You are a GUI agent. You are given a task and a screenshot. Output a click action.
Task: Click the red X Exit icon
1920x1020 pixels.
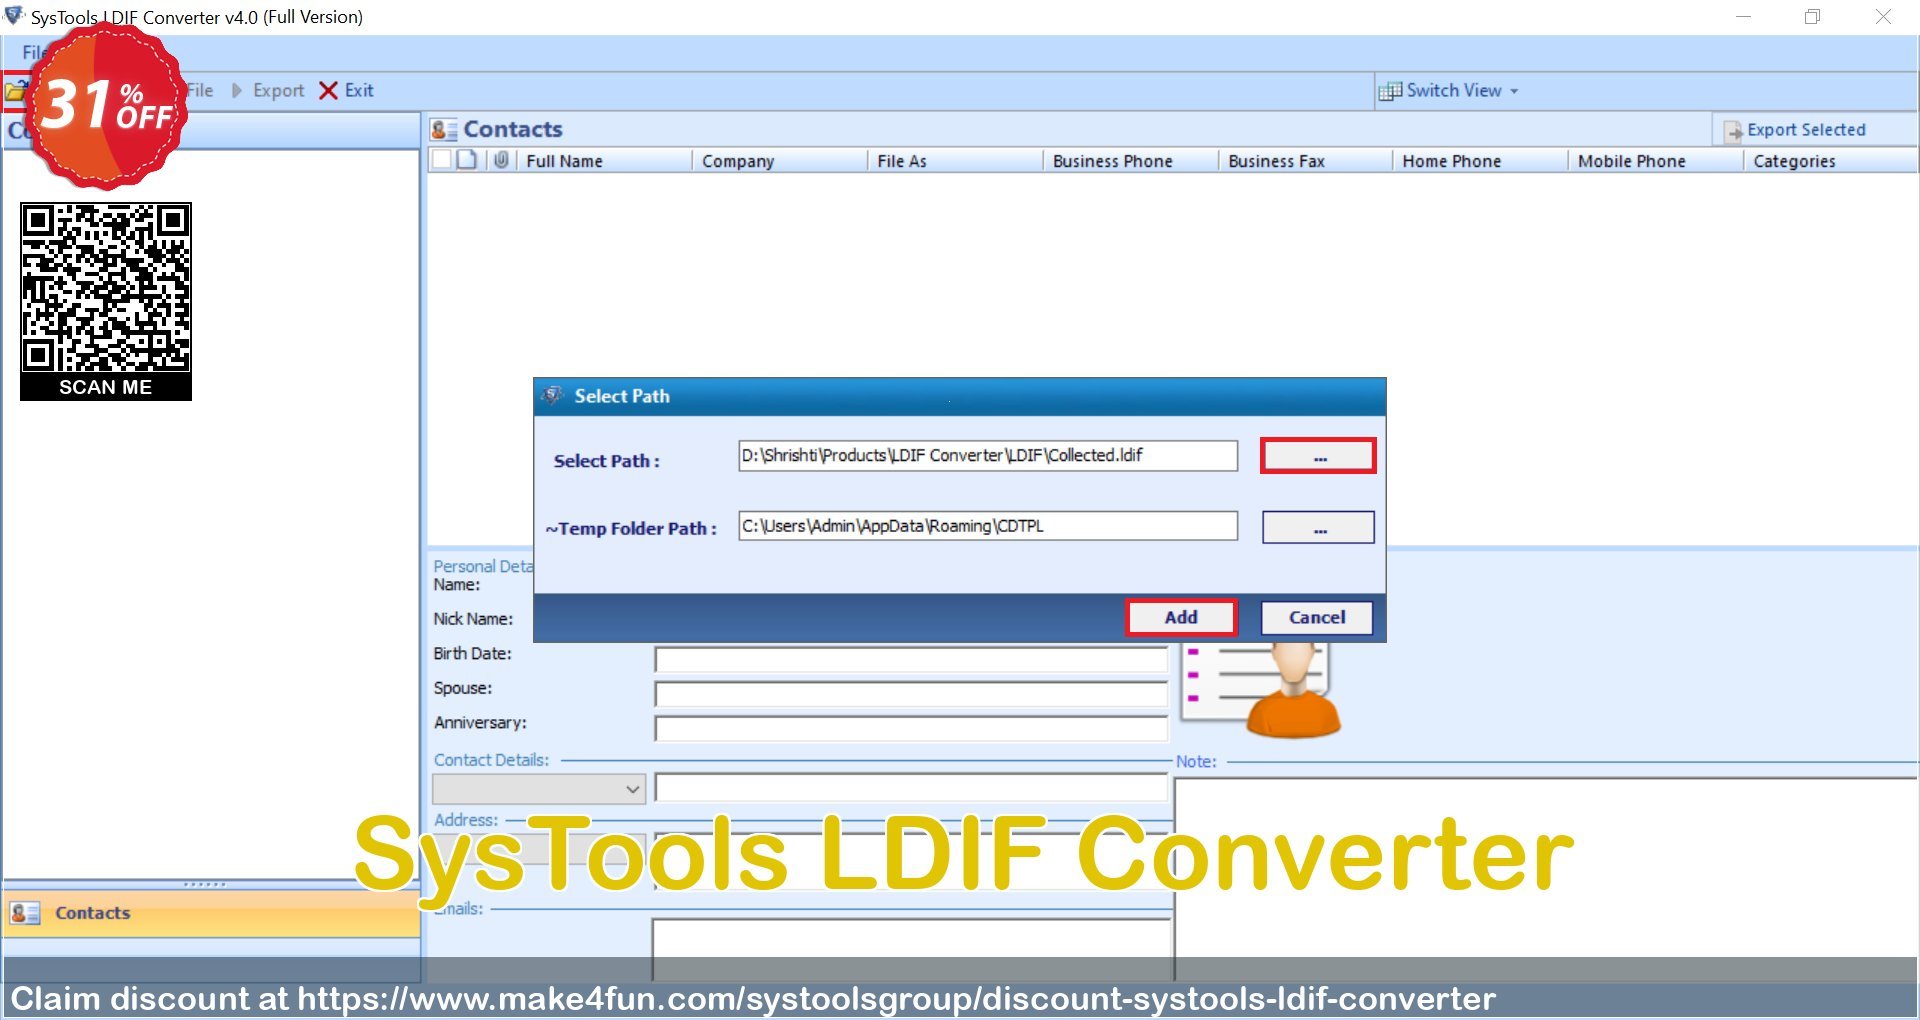pyautogui.click(x=328, y=91)
